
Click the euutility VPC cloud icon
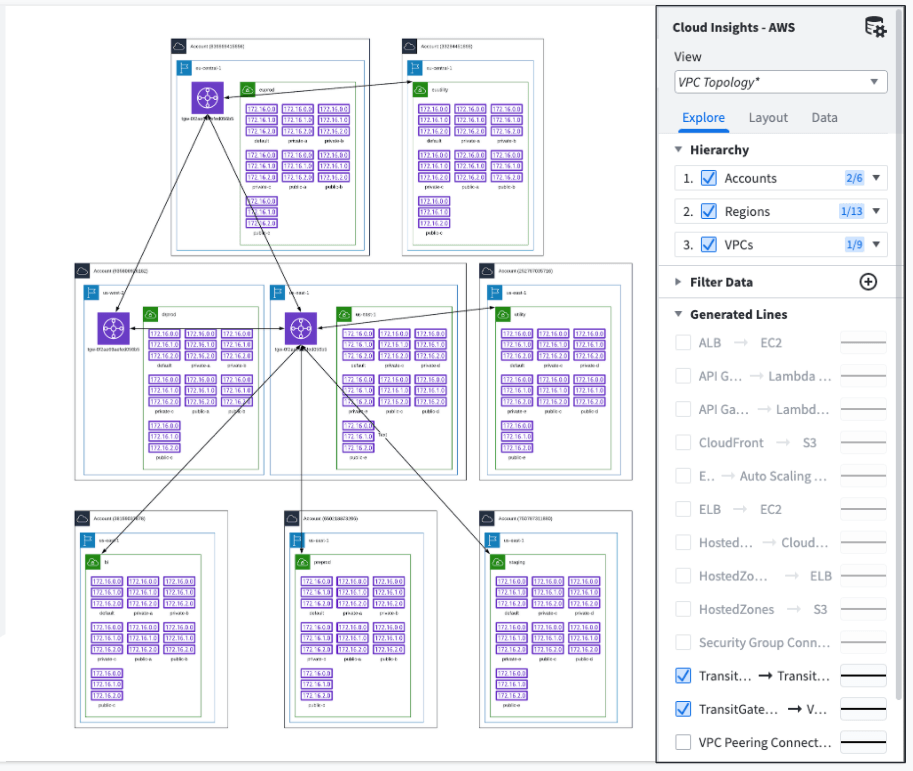(420, 90)
